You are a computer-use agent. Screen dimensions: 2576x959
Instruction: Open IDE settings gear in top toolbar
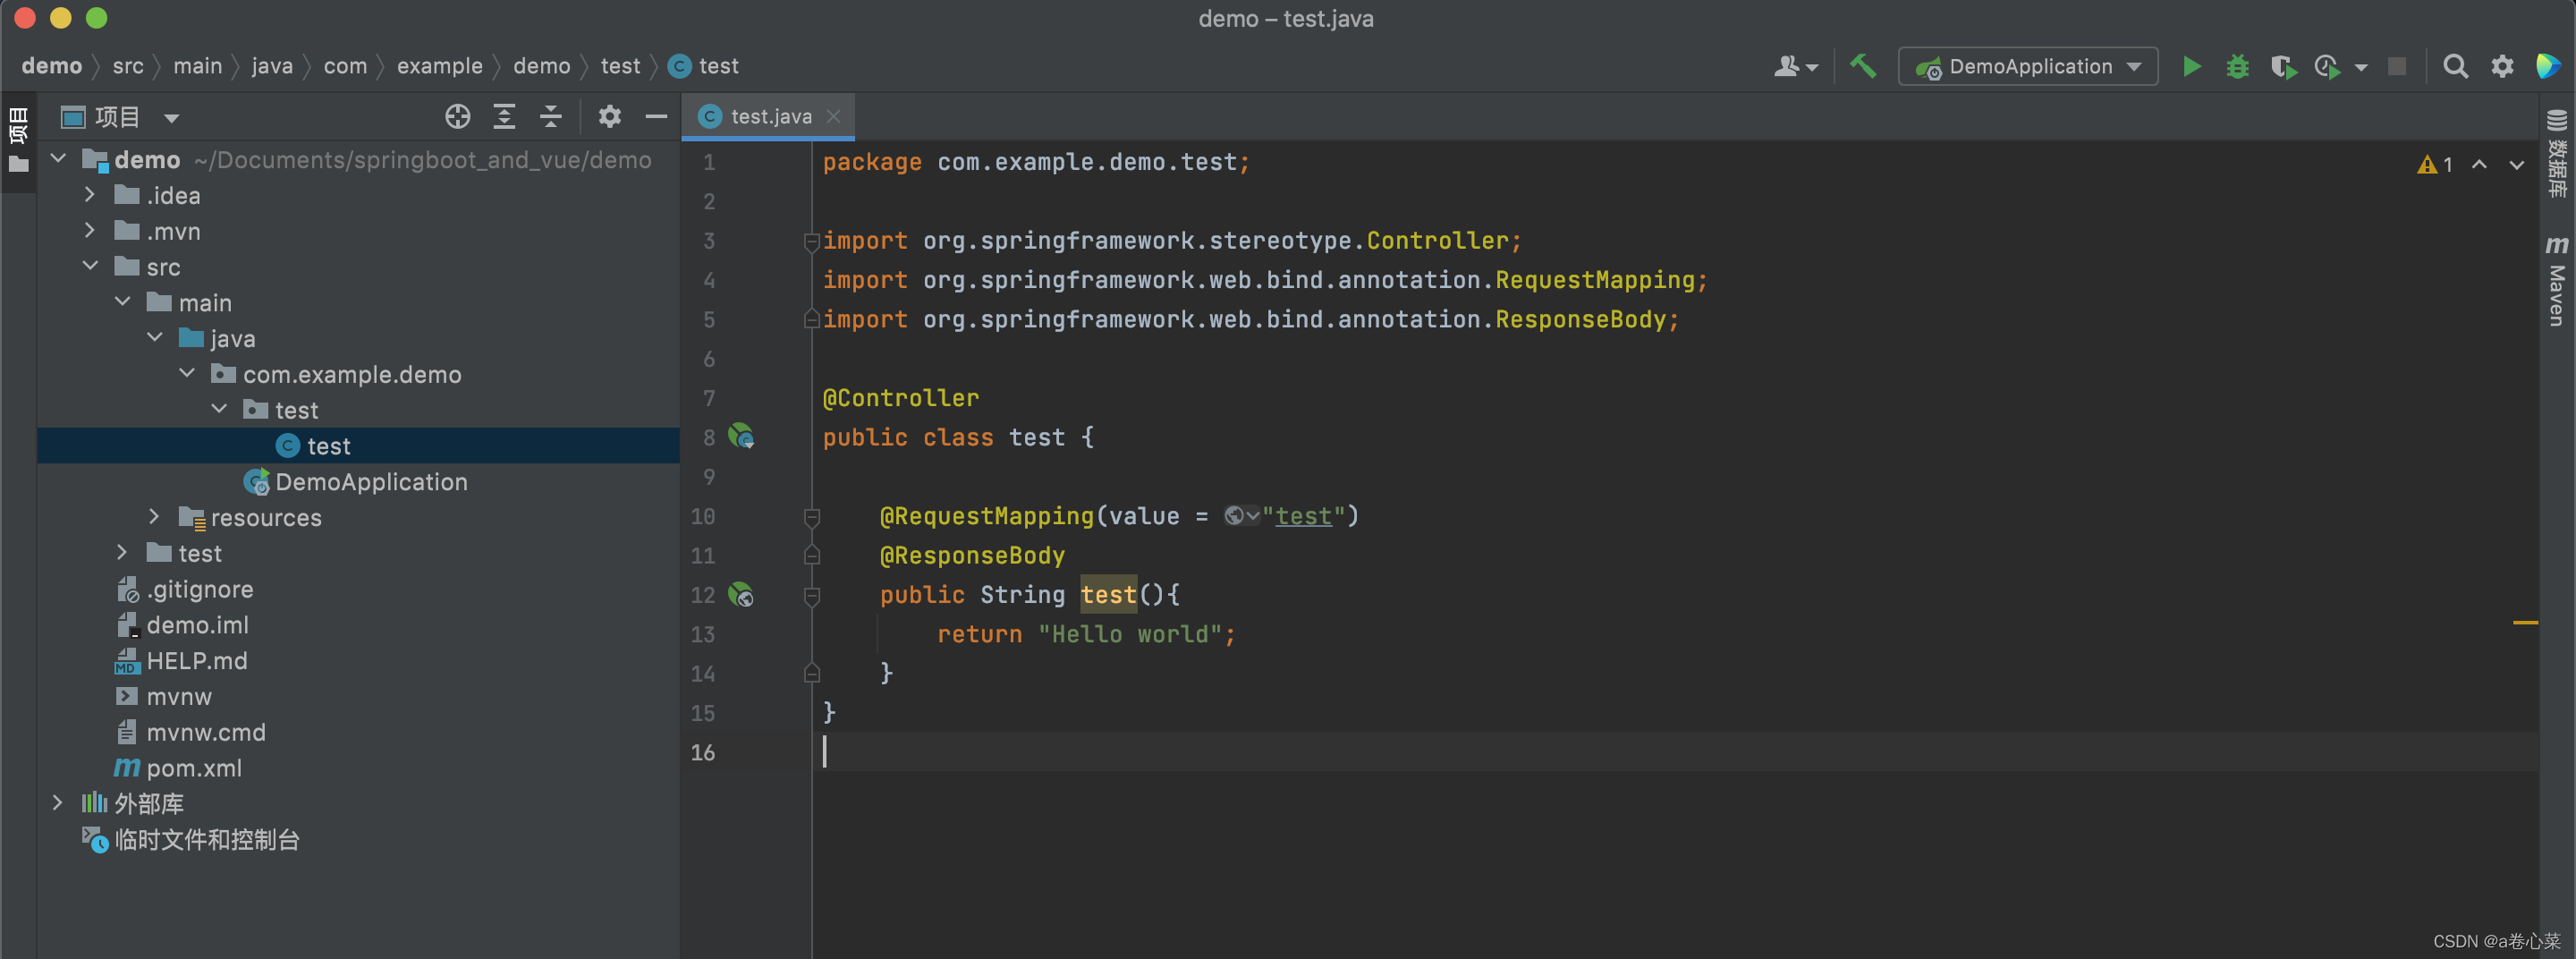point(2502,67)
